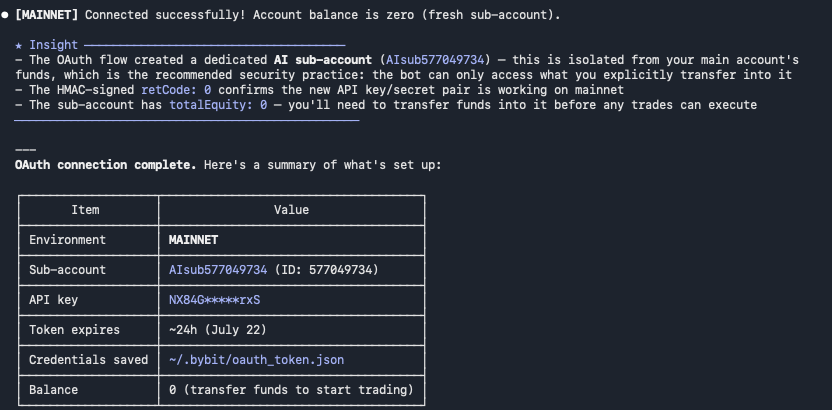Click the 'Credentials saved' row label
The height and width of the screenshot is (410, 832).
pyautogui.click(x=89, y=360)
